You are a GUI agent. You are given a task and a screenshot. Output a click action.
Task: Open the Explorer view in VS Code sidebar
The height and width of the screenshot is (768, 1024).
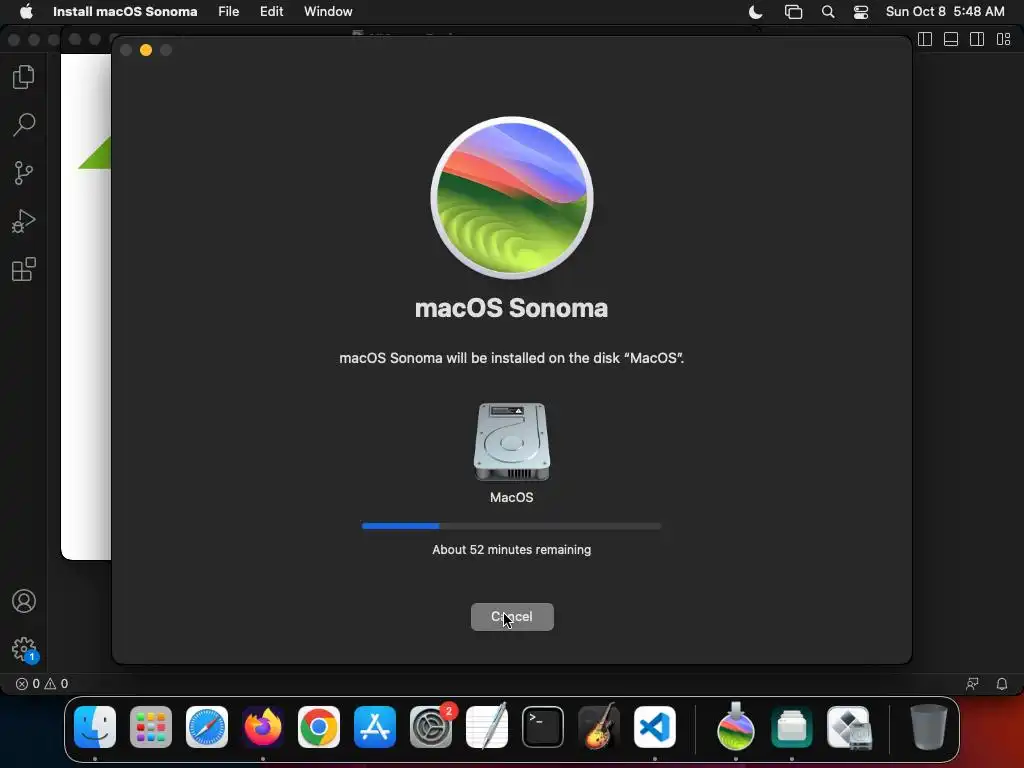24,77
